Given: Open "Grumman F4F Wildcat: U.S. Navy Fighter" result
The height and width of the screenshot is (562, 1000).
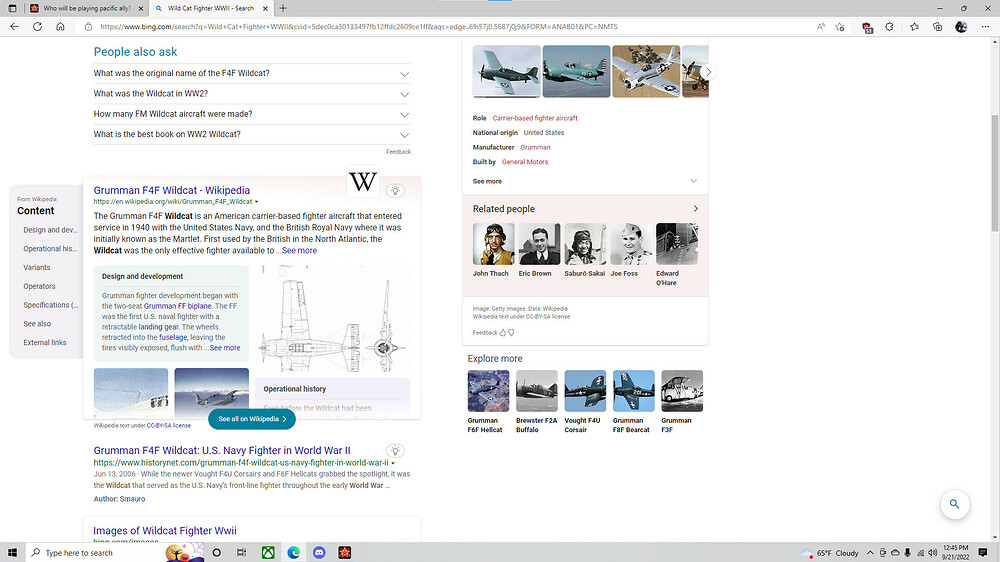Looking at the screenshot, I should coord(222,450).
